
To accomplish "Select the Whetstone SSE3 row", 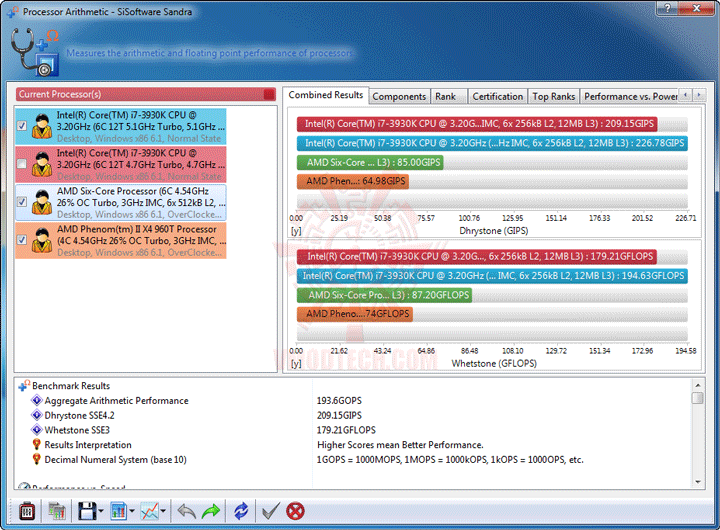I will pos(354,430).
